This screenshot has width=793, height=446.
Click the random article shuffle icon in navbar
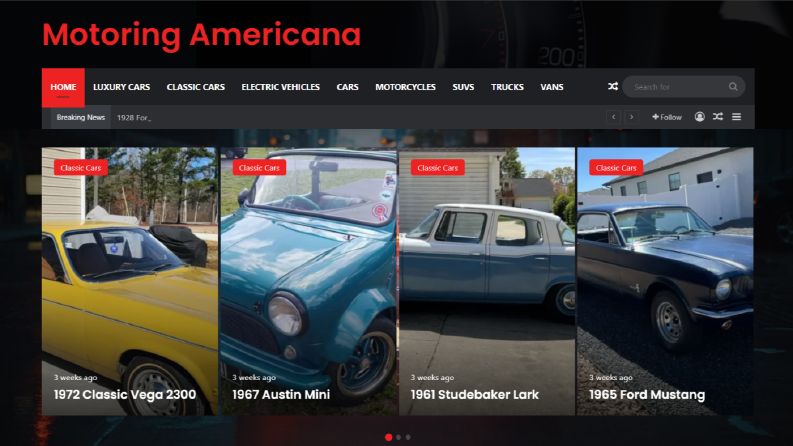[x=612, y=86]
